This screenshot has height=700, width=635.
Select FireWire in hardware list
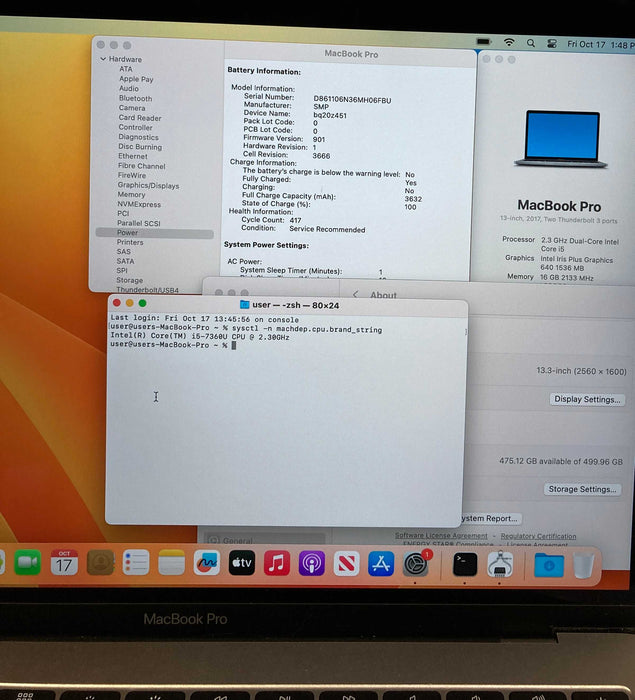(x=132, y=175)
